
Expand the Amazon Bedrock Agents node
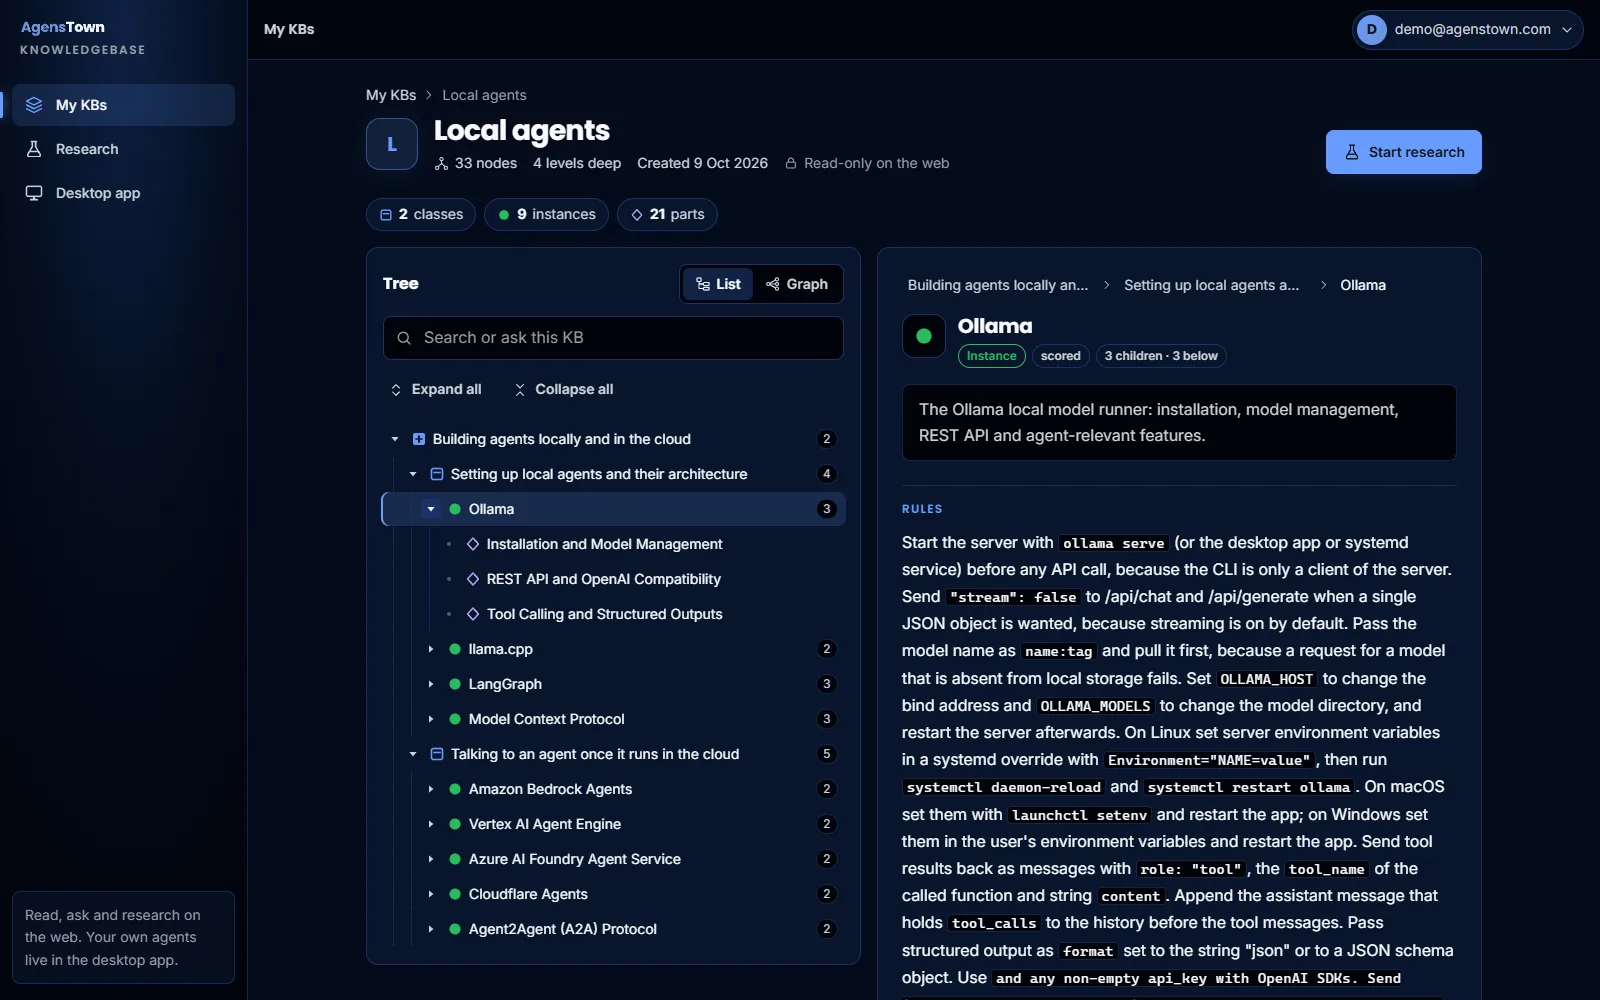[431, 789]
